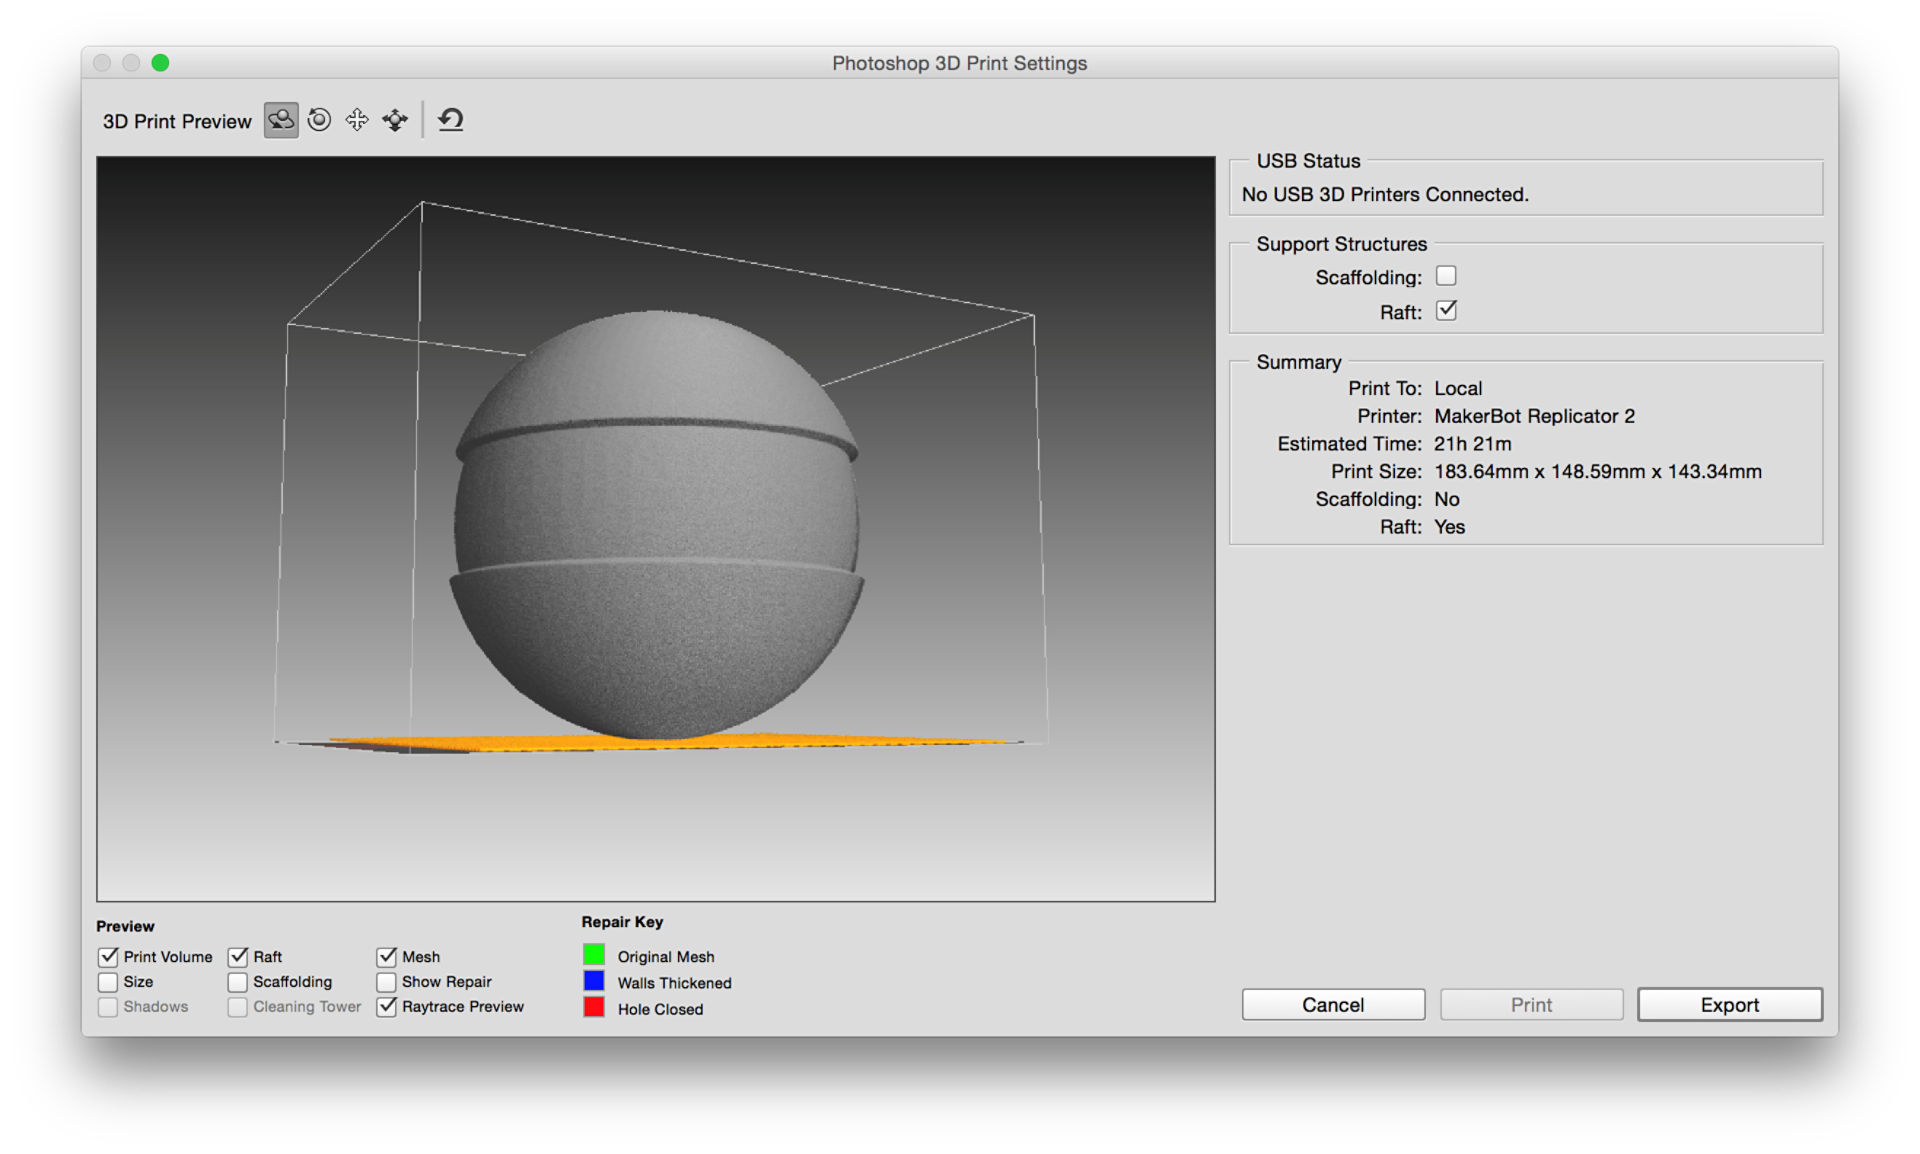
Task: Turn off the Mesh preview
Action: coord(387,956)
